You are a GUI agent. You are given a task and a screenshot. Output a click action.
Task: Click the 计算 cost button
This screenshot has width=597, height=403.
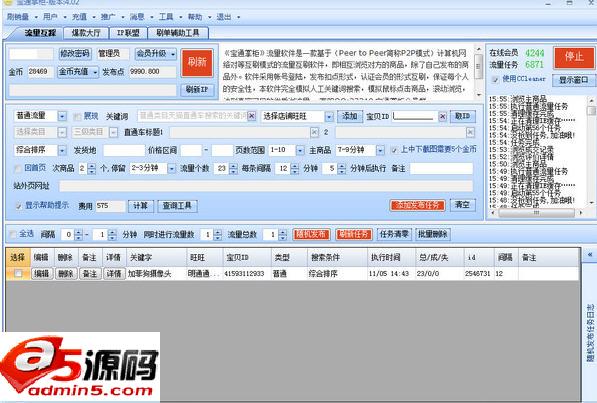(140, 206)
